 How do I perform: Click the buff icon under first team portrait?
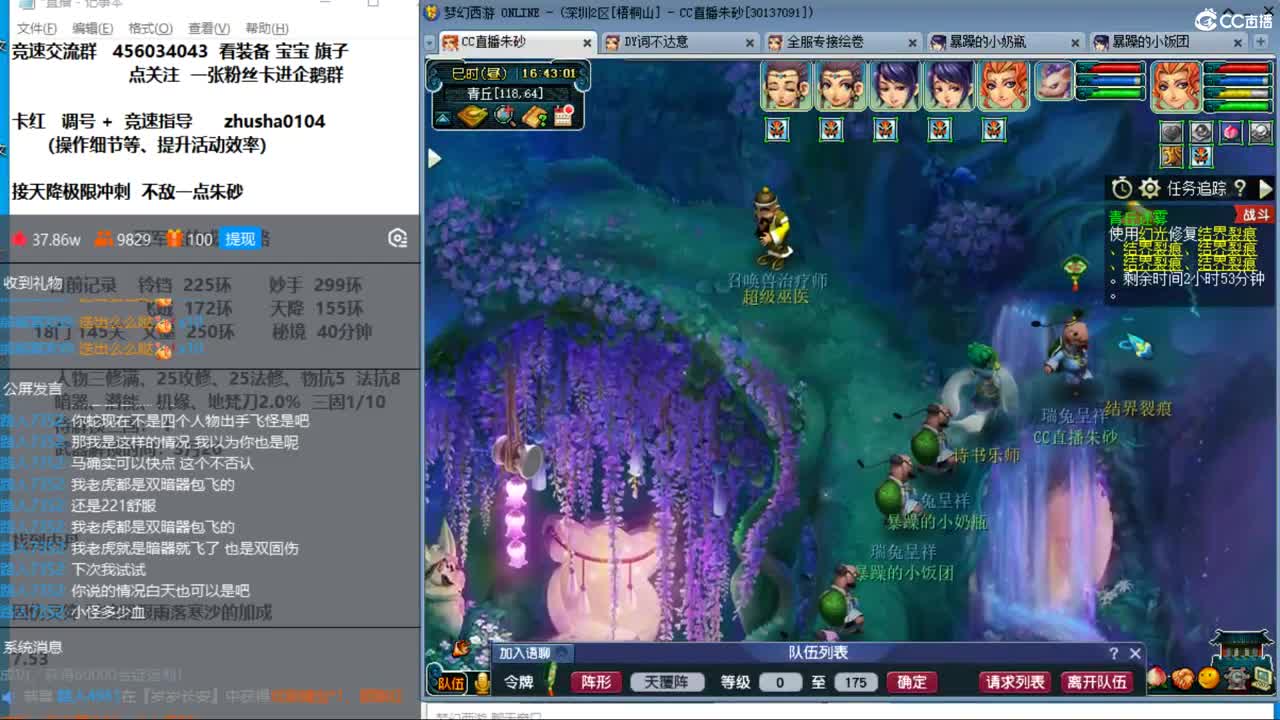[777, 129]
